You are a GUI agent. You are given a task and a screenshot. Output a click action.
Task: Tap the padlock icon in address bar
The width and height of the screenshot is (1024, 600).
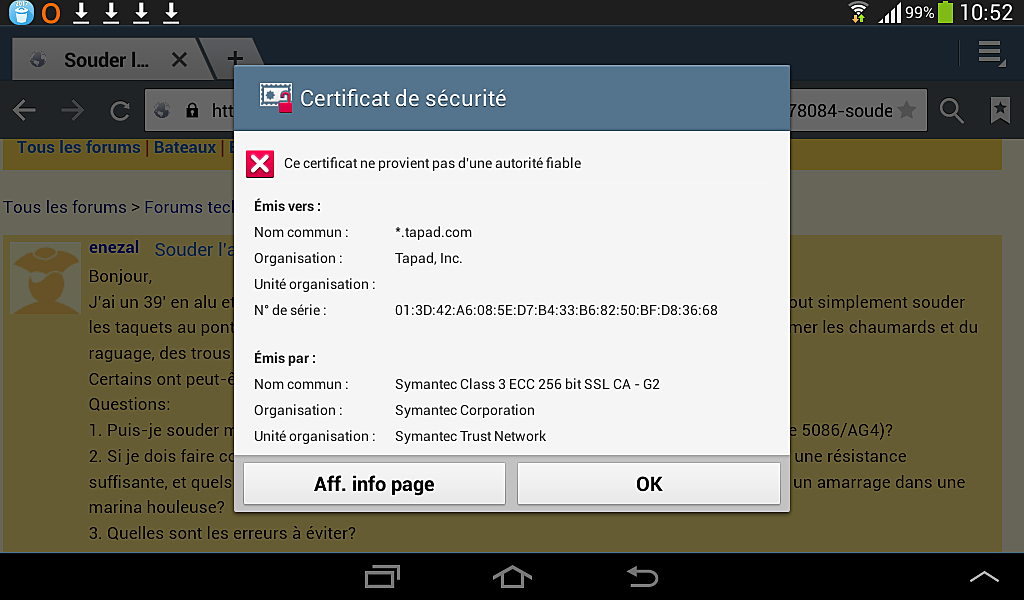pos(192,110)
